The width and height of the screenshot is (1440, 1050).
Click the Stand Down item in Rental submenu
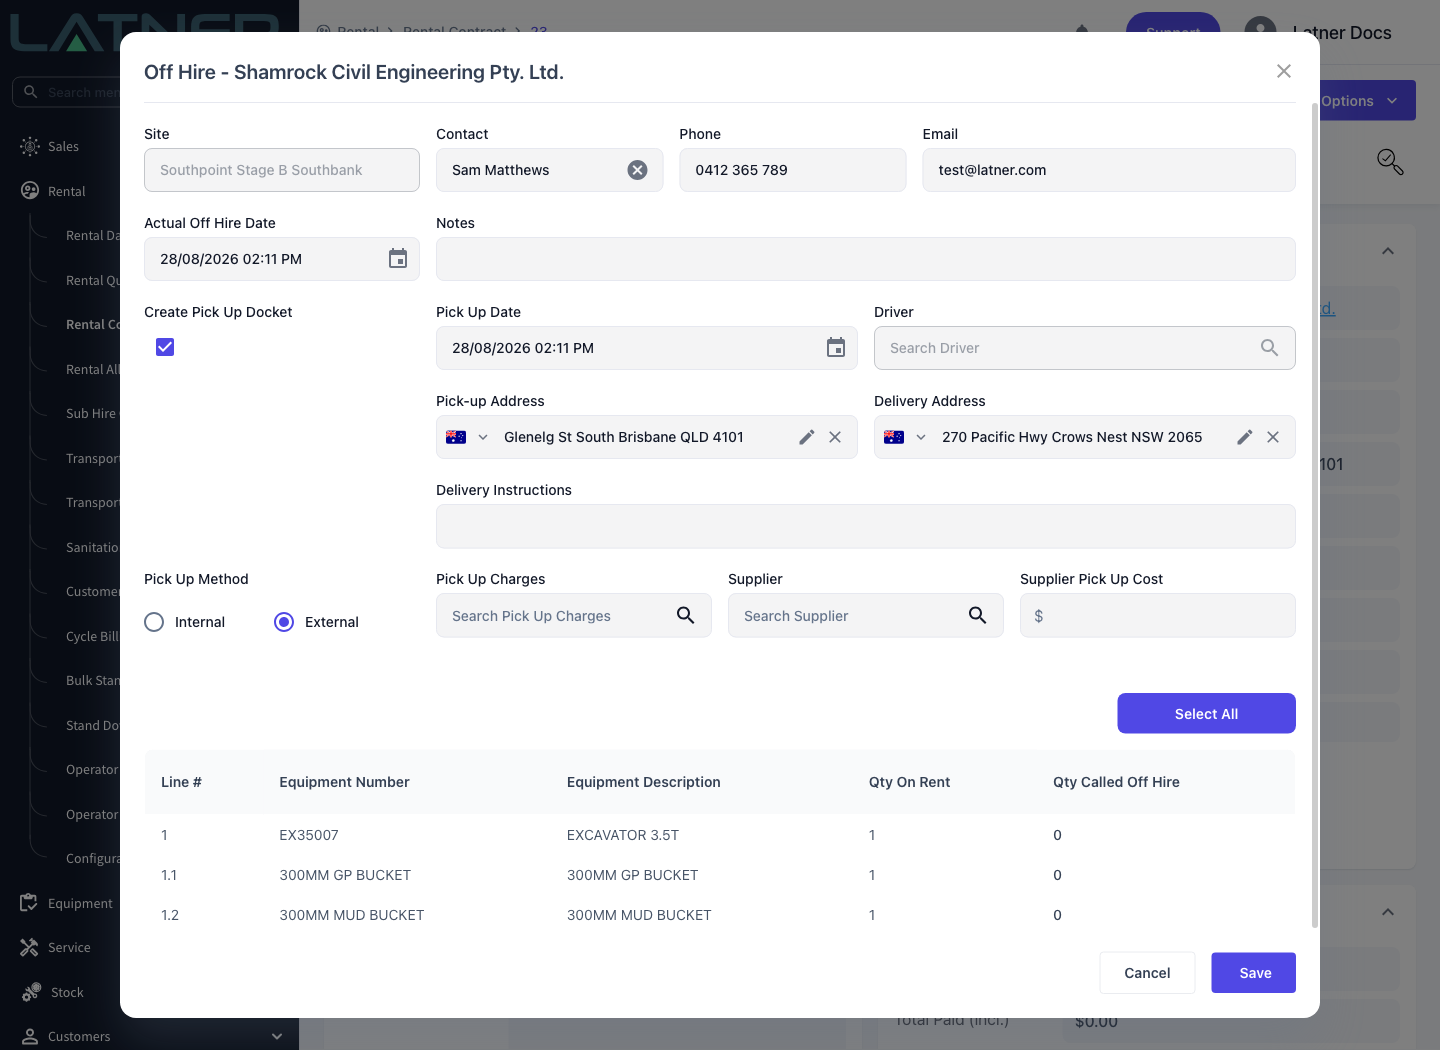pyautogui.click(x=92, y=725)
